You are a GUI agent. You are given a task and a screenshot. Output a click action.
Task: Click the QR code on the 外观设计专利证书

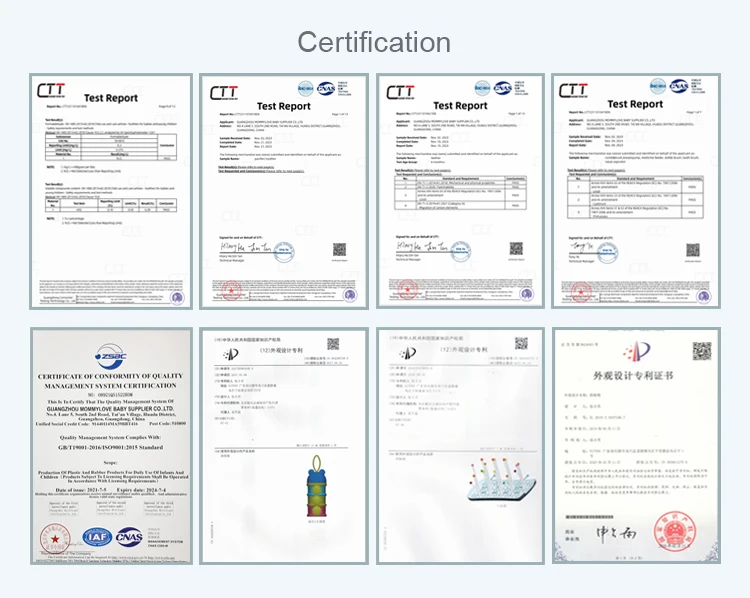(x=702, y=351)
